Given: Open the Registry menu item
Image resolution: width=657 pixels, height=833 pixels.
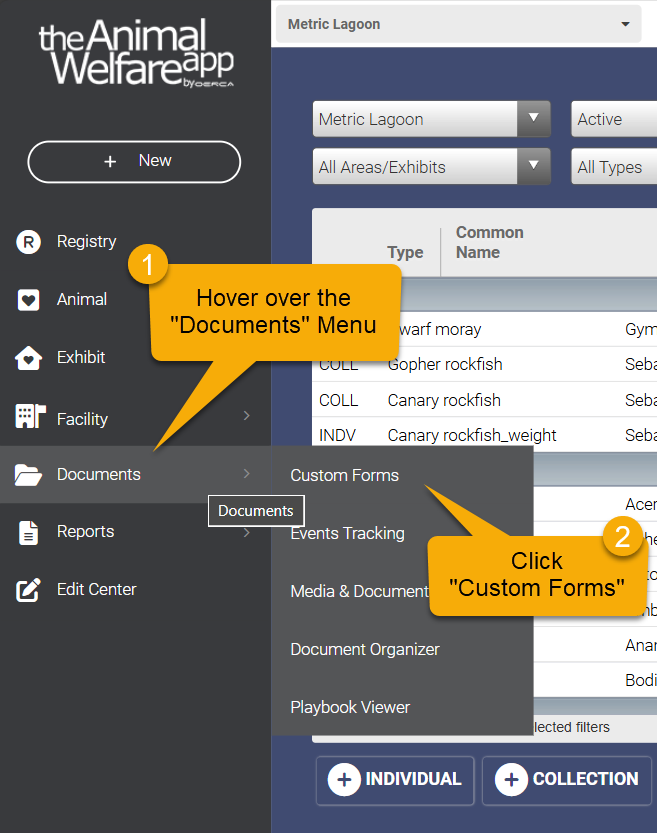Looking at the screenshot, I should [x=135, y=242].
